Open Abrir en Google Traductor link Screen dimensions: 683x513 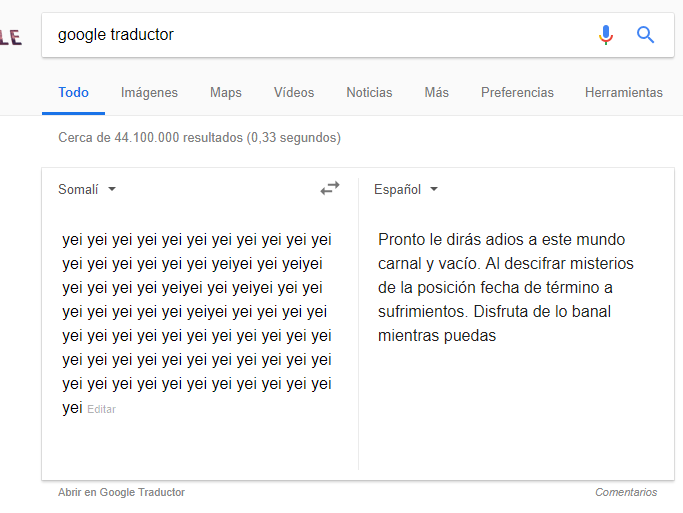click(x=122, y=492)
